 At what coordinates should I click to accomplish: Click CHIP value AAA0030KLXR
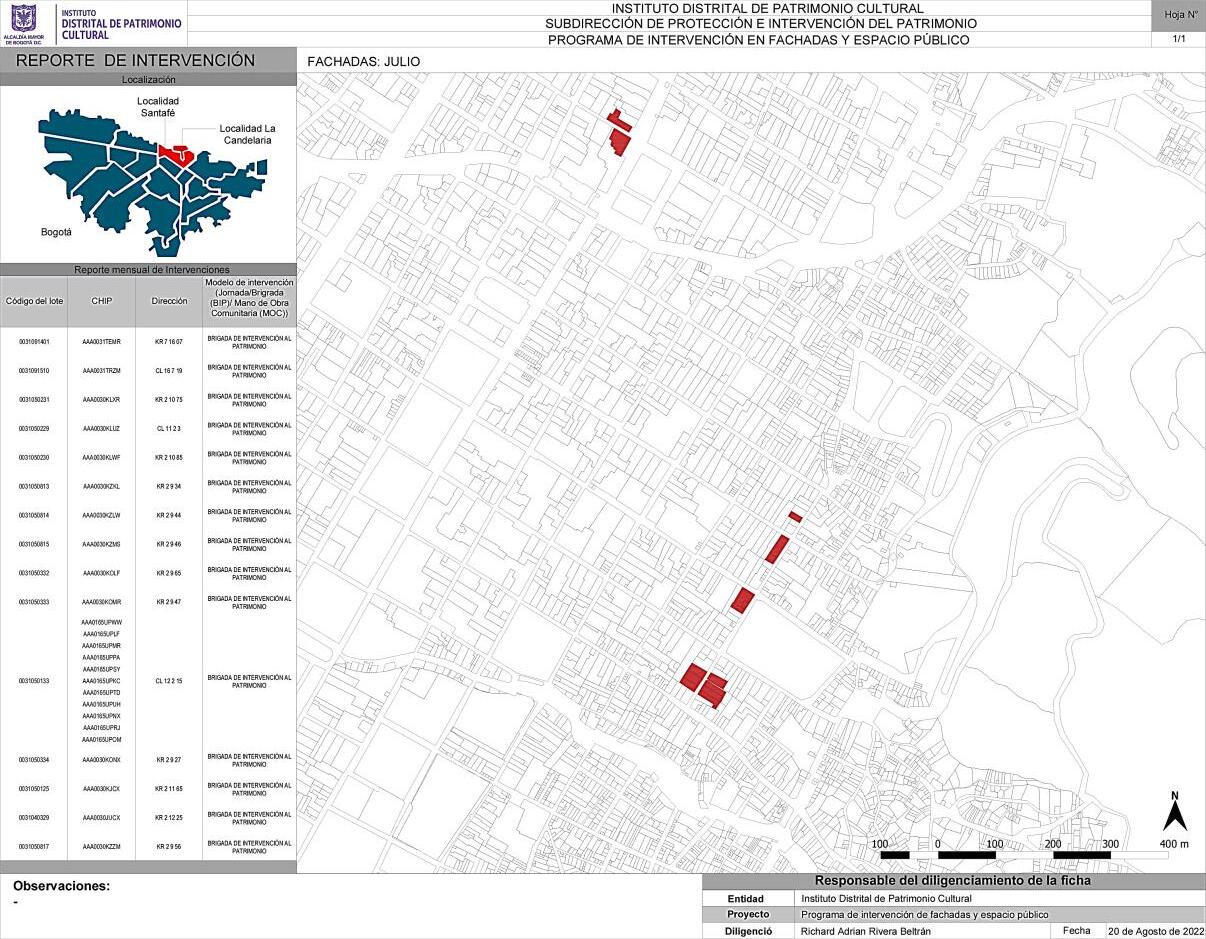(x=101, y=400)
